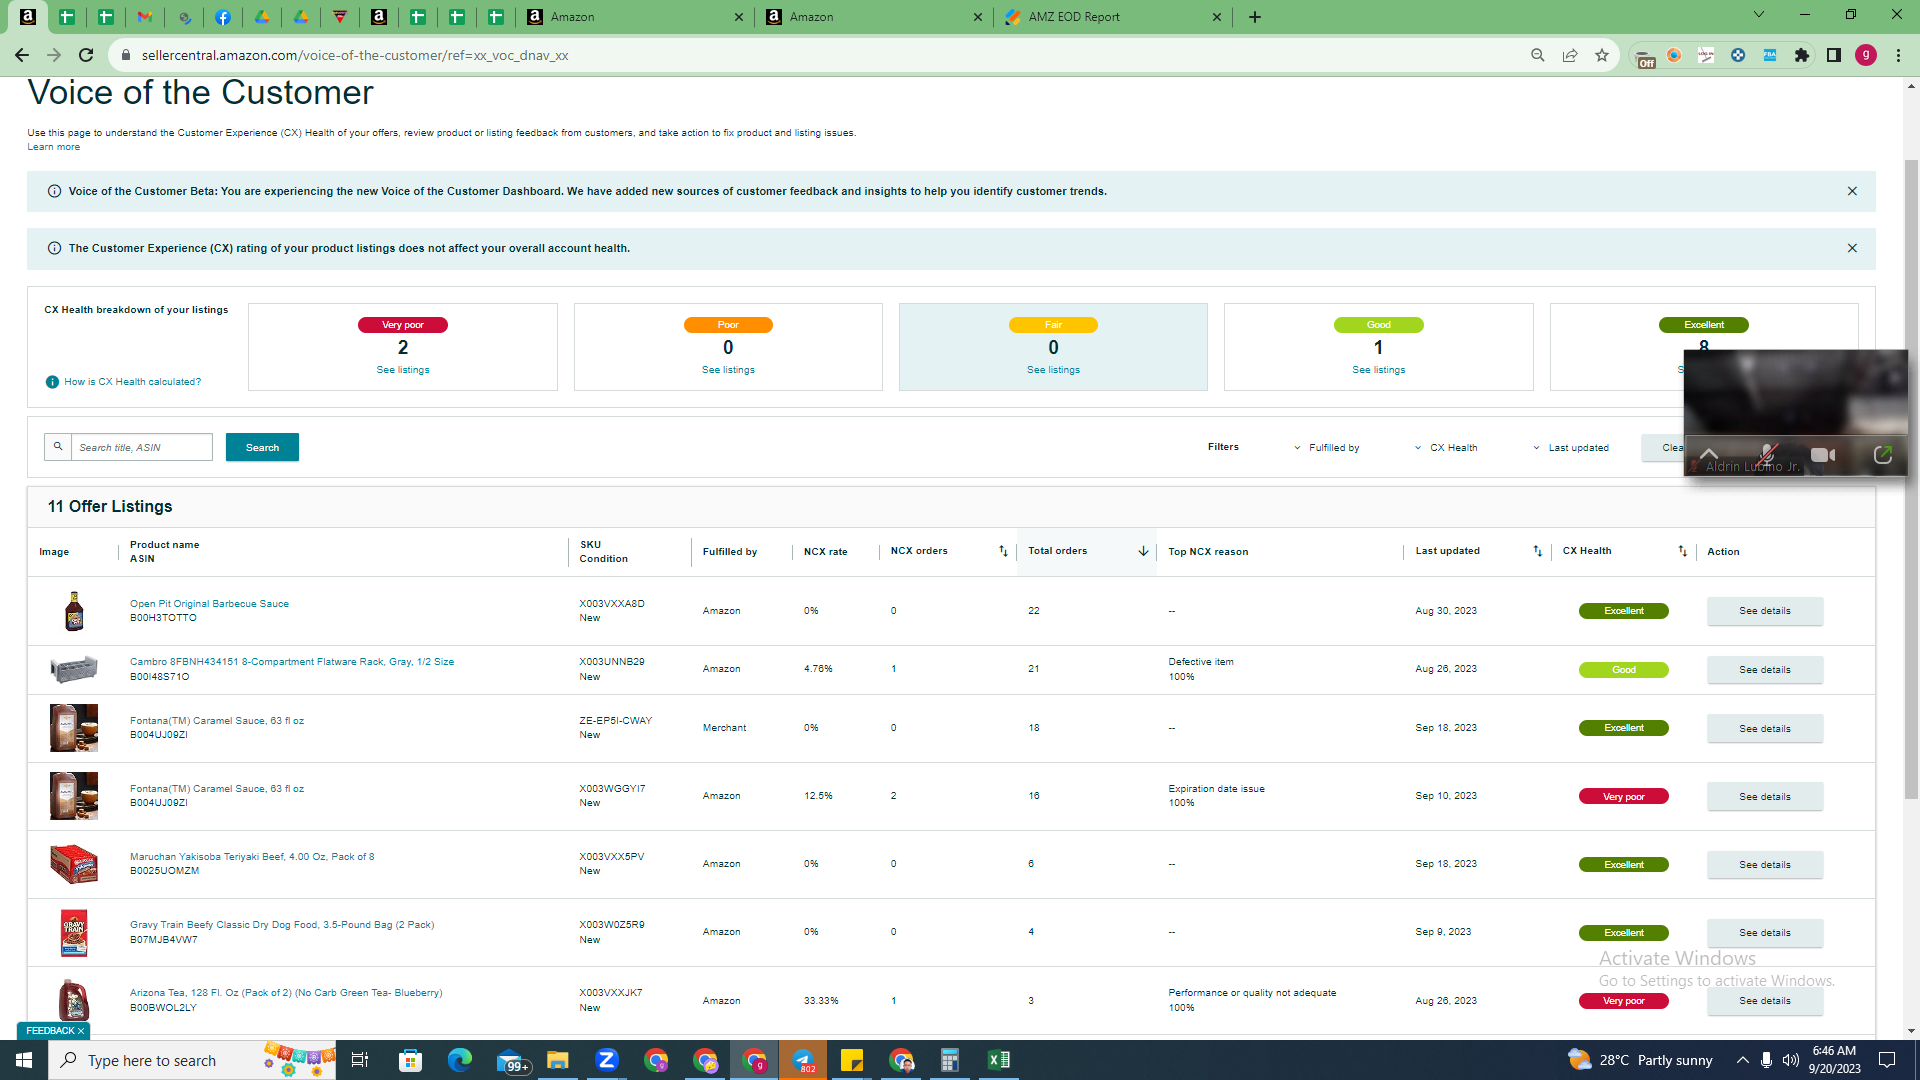See listings under the Good card

(1378, 370)
